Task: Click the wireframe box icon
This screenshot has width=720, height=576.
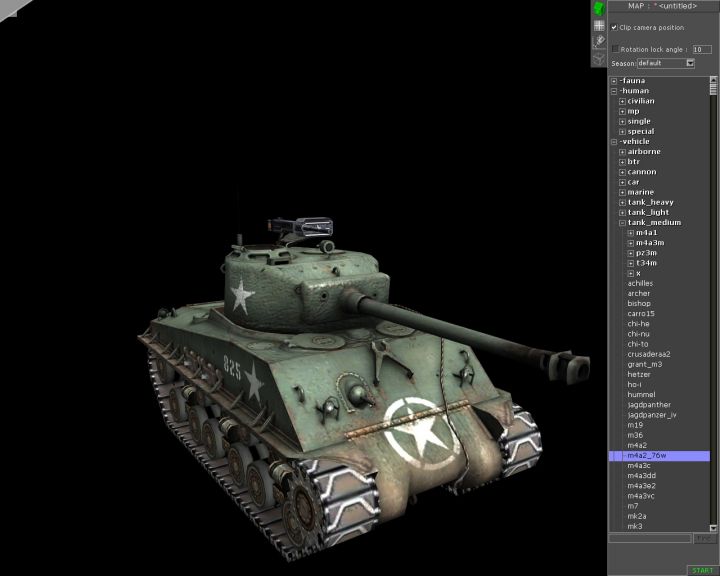Action: 598,58
